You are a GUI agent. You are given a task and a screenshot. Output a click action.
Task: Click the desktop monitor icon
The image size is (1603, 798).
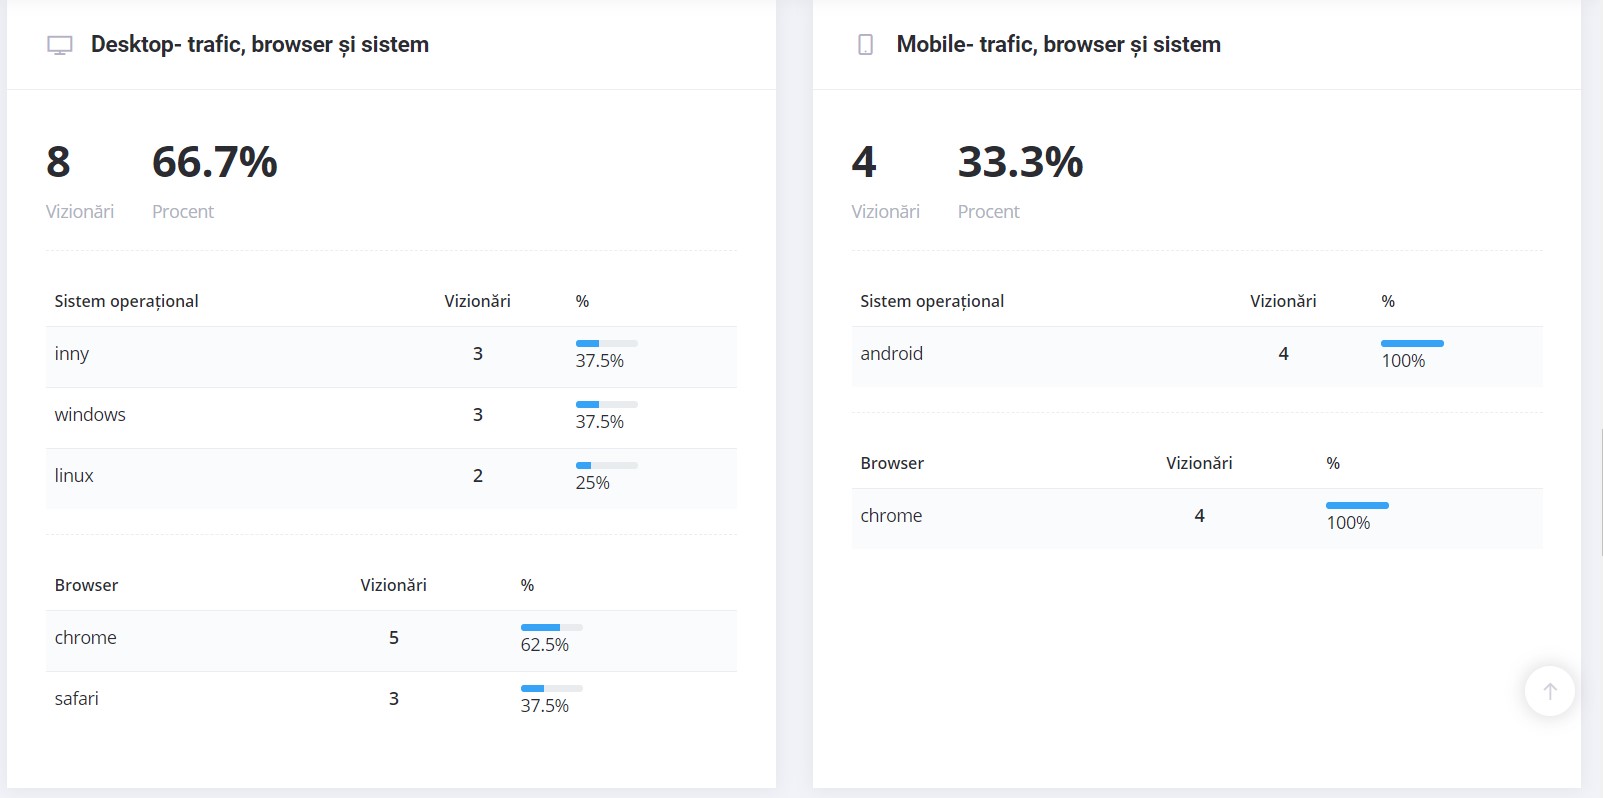click(60, 45)
